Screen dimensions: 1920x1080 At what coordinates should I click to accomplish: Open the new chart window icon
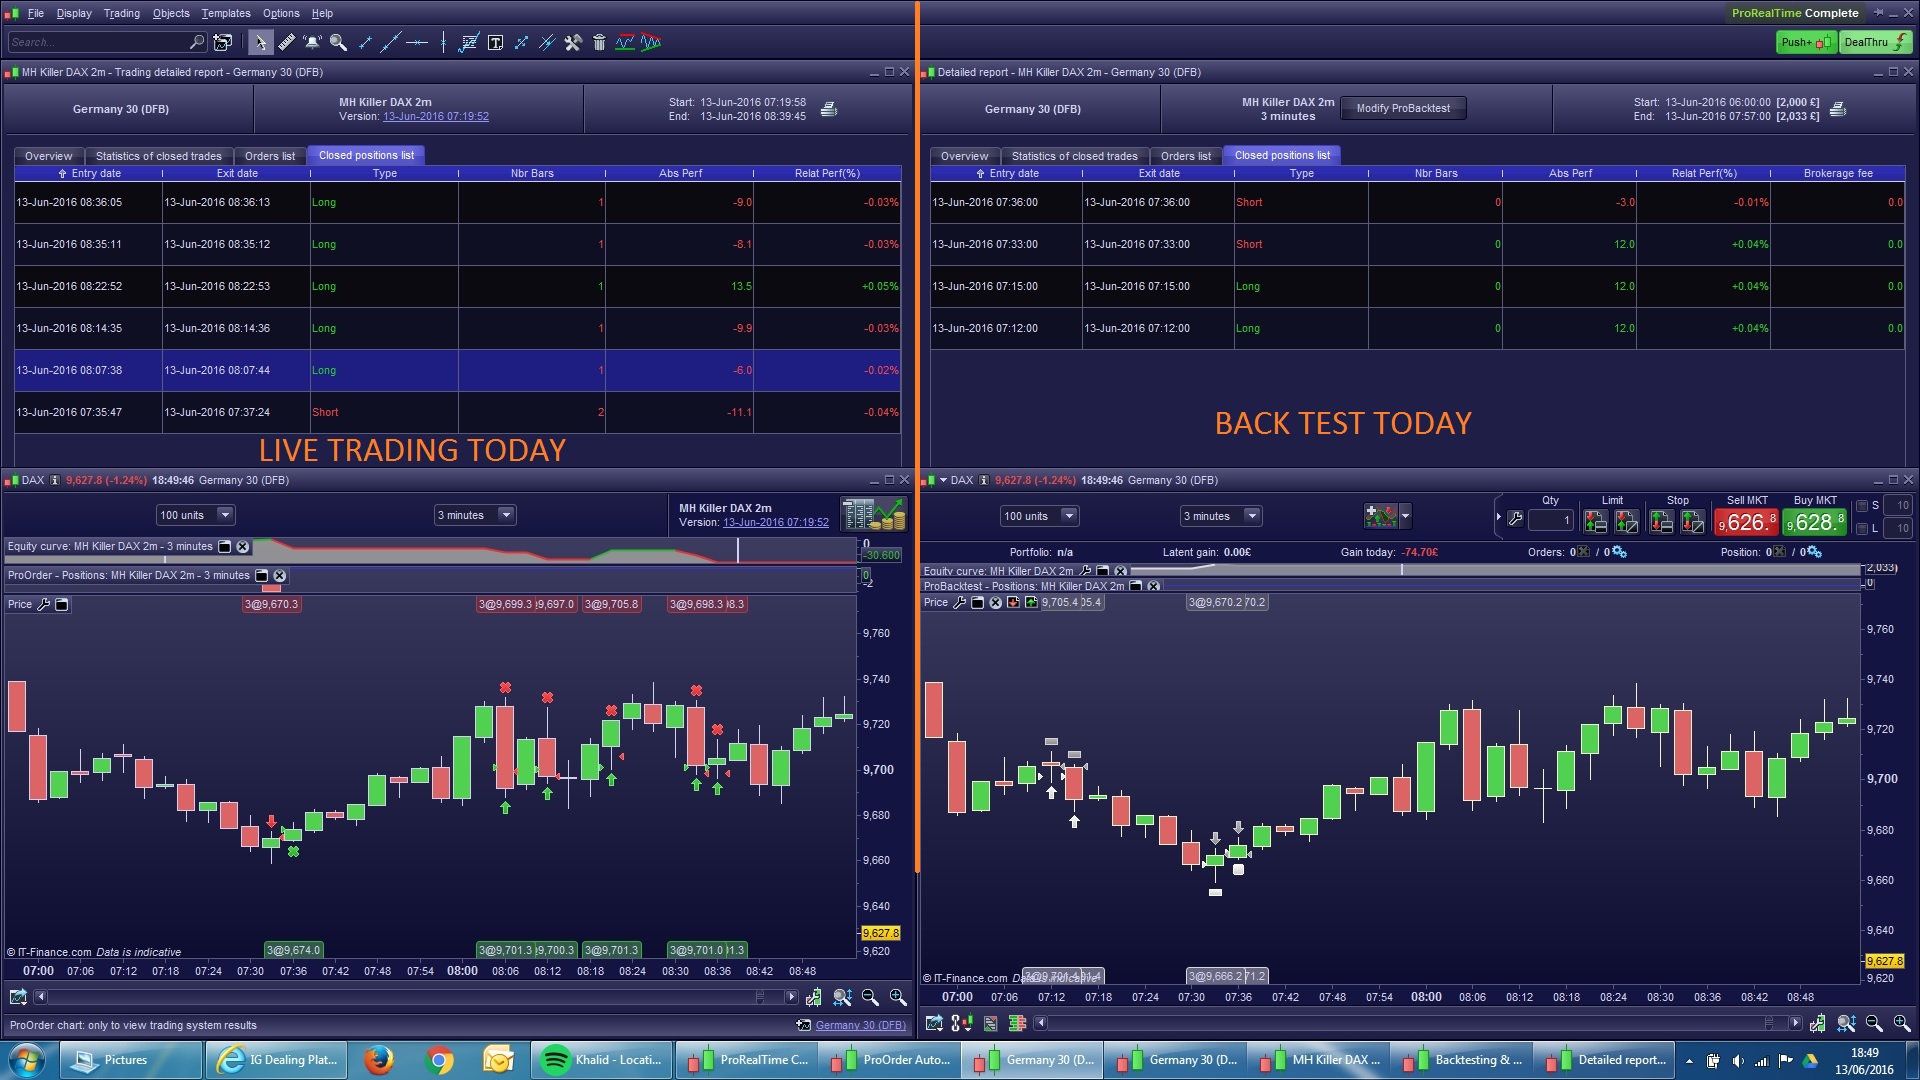point(223,42)
